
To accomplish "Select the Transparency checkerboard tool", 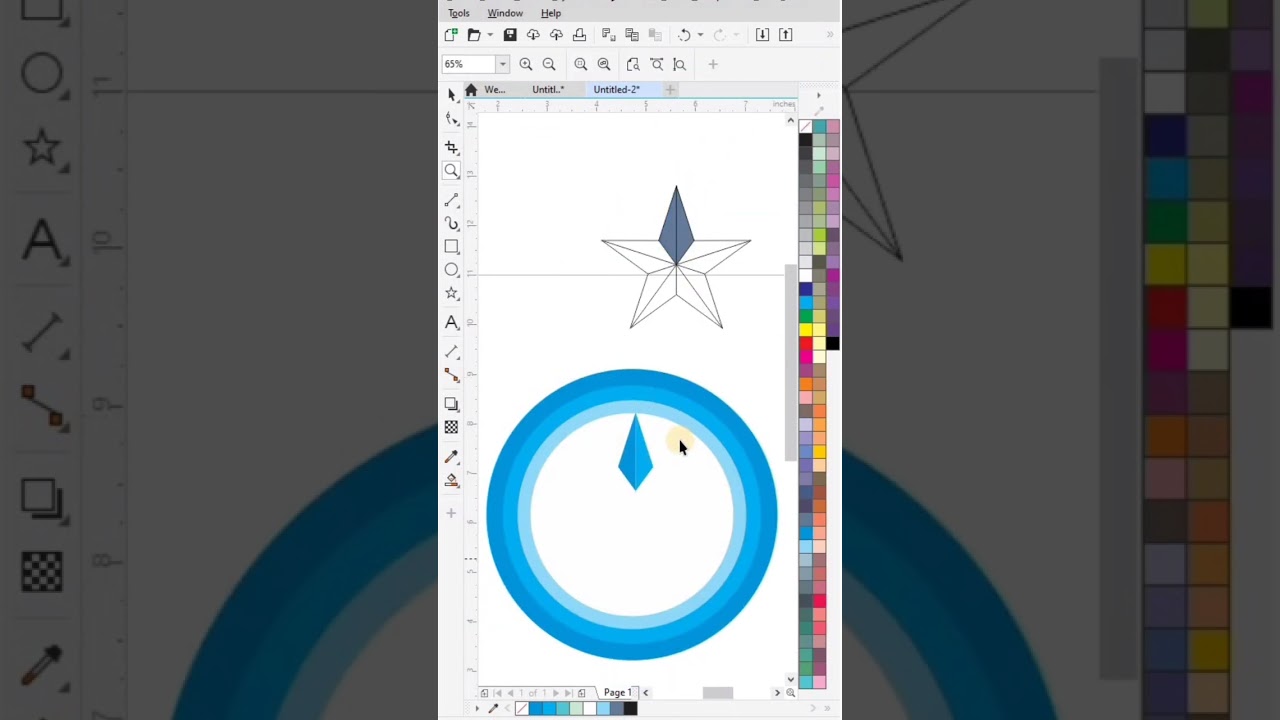I will tap(451, 427).
